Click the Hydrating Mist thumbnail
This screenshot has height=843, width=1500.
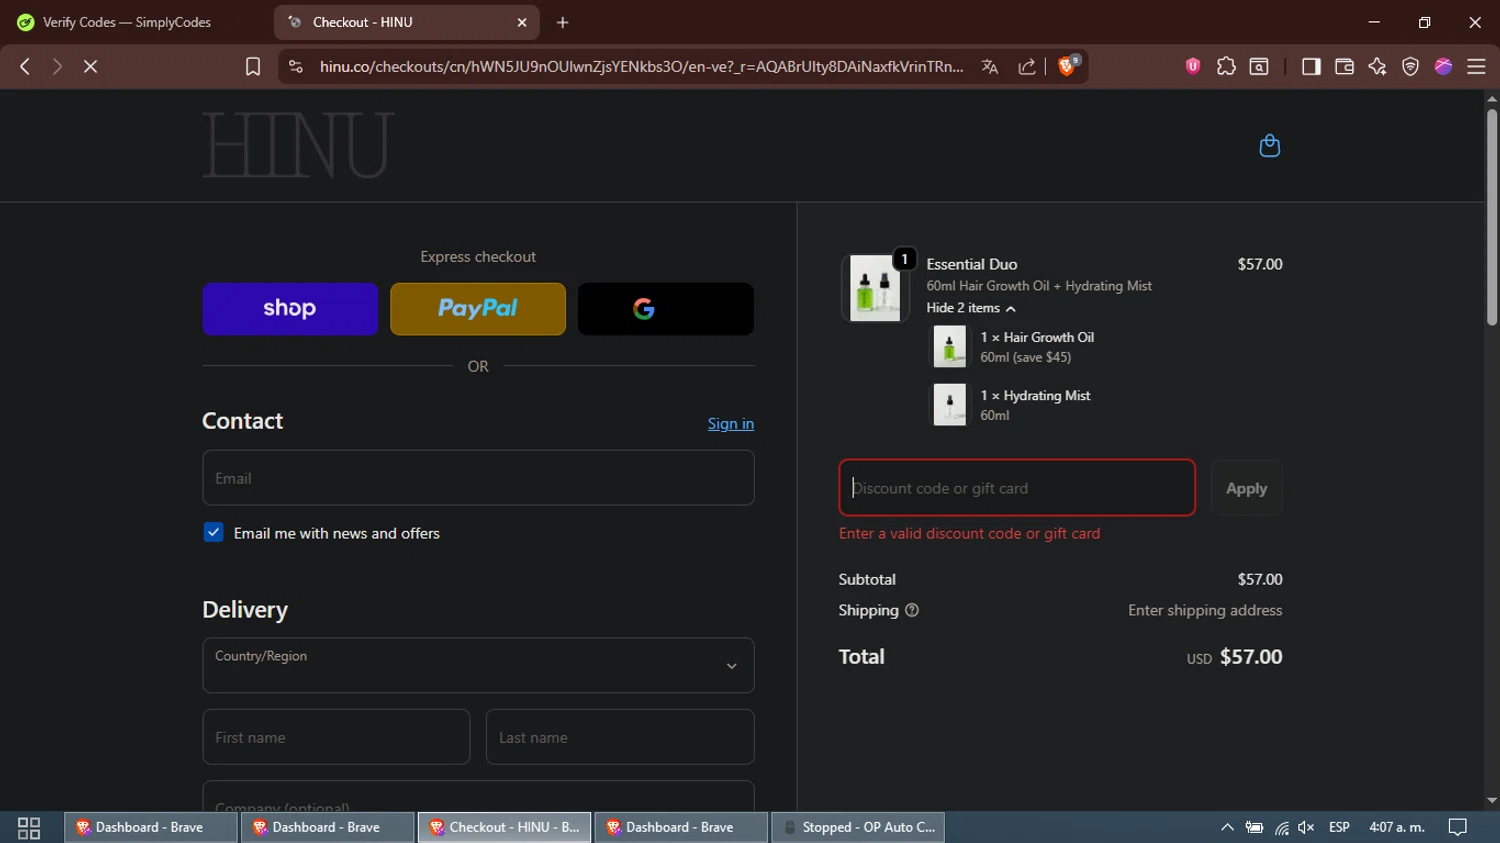point(950,405)
